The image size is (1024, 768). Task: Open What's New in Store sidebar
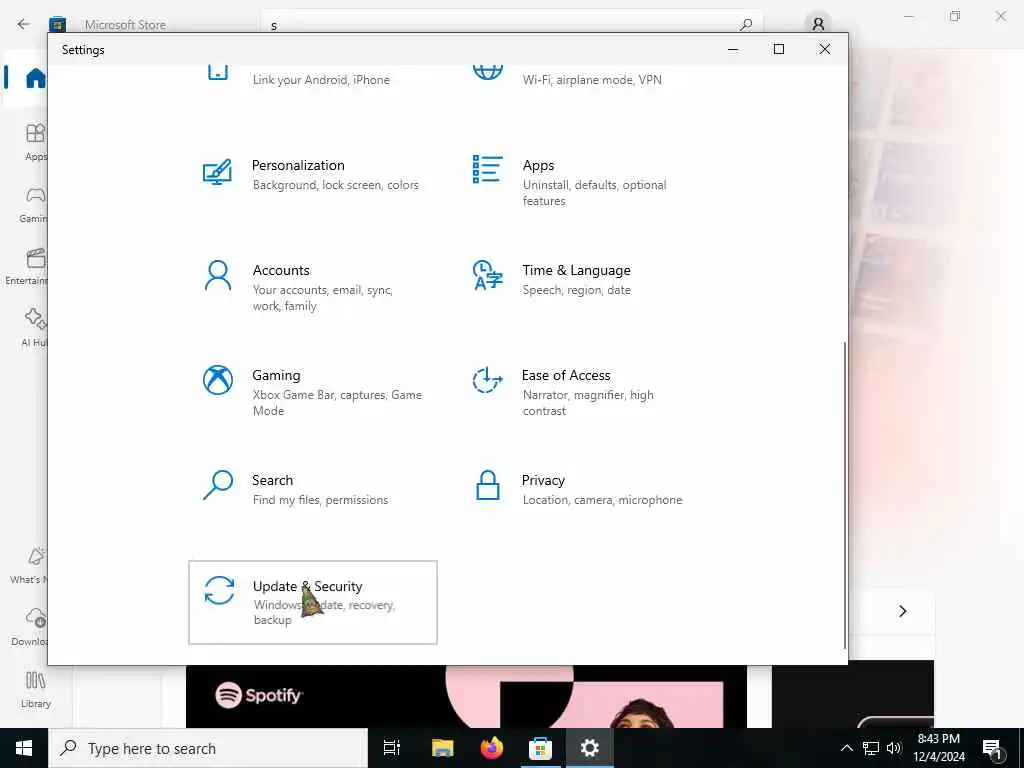click(x=29, y=566)
